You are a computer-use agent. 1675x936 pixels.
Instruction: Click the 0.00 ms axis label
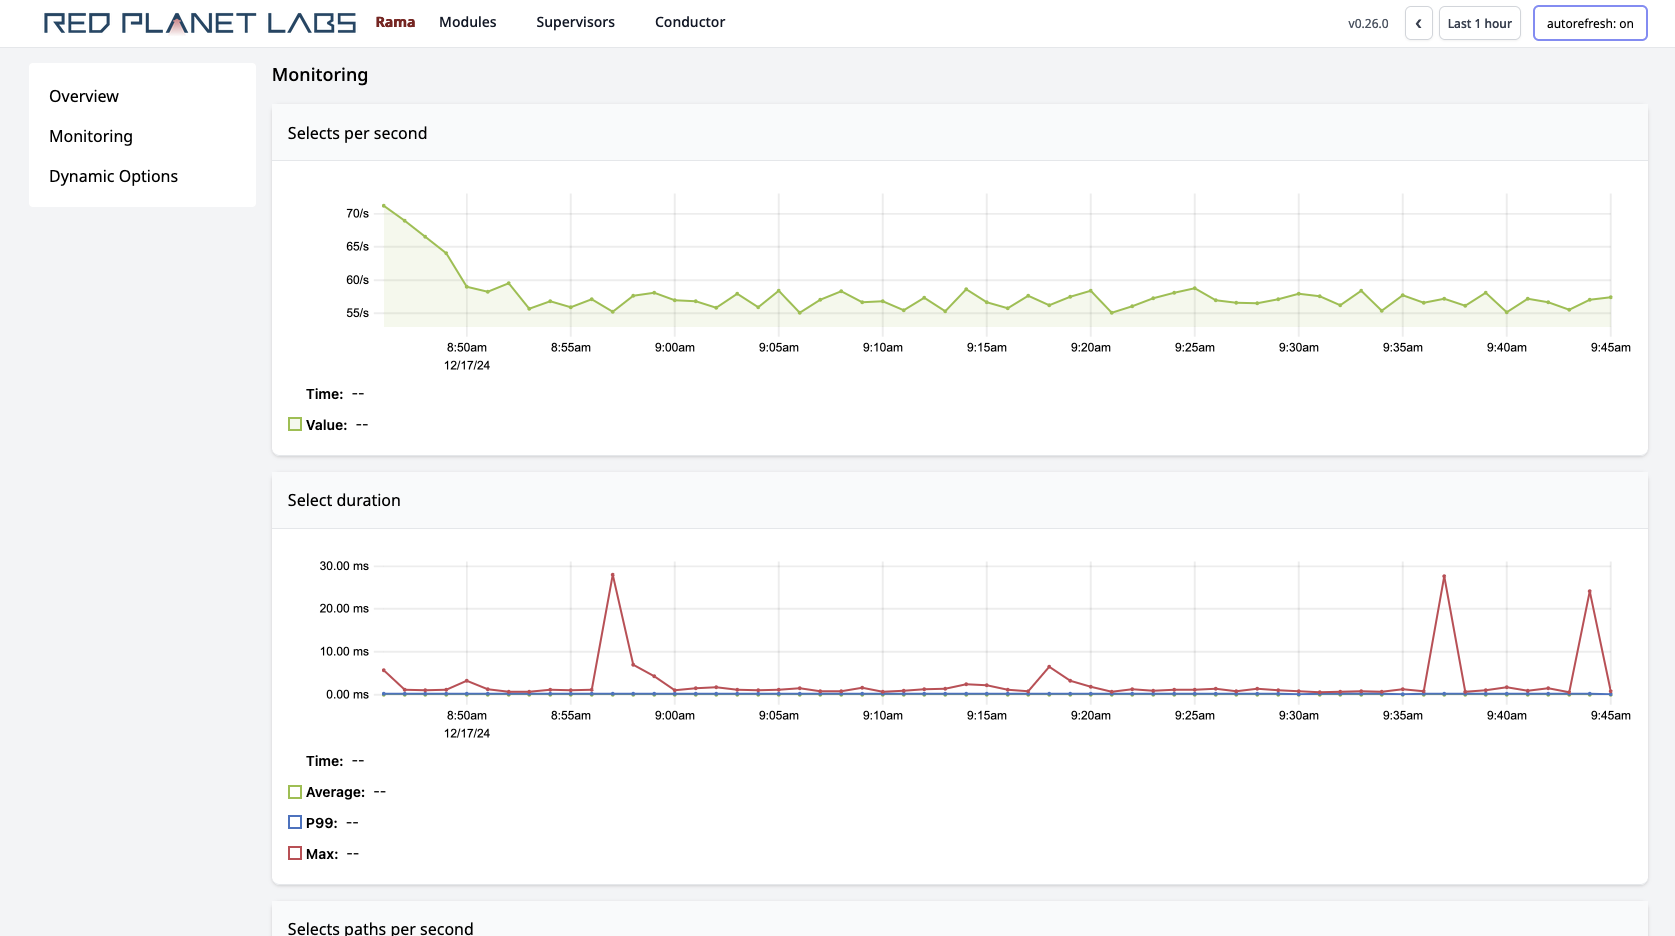347,694
